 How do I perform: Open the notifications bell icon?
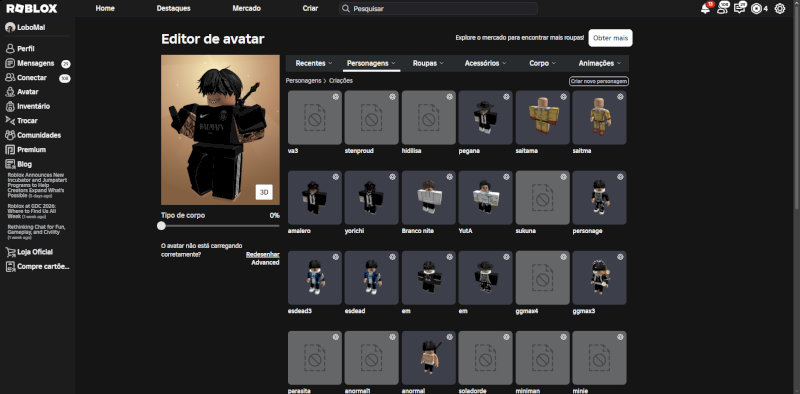point(706,9)
